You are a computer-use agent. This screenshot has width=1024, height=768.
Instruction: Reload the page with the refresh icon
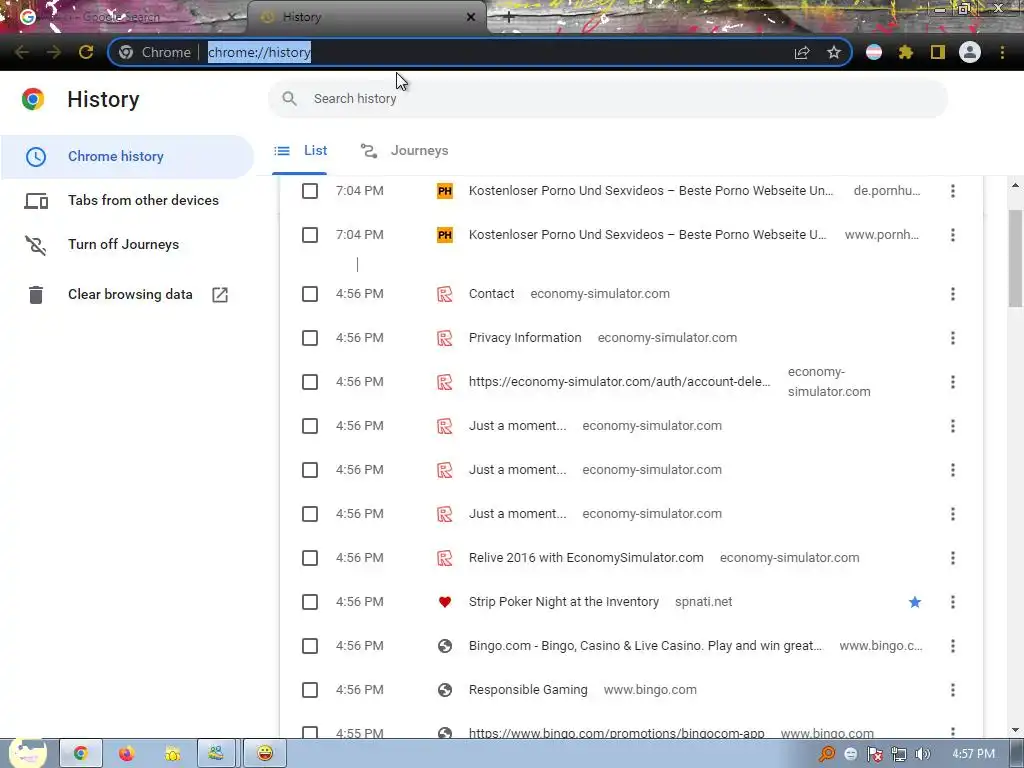tap(86, 52)
